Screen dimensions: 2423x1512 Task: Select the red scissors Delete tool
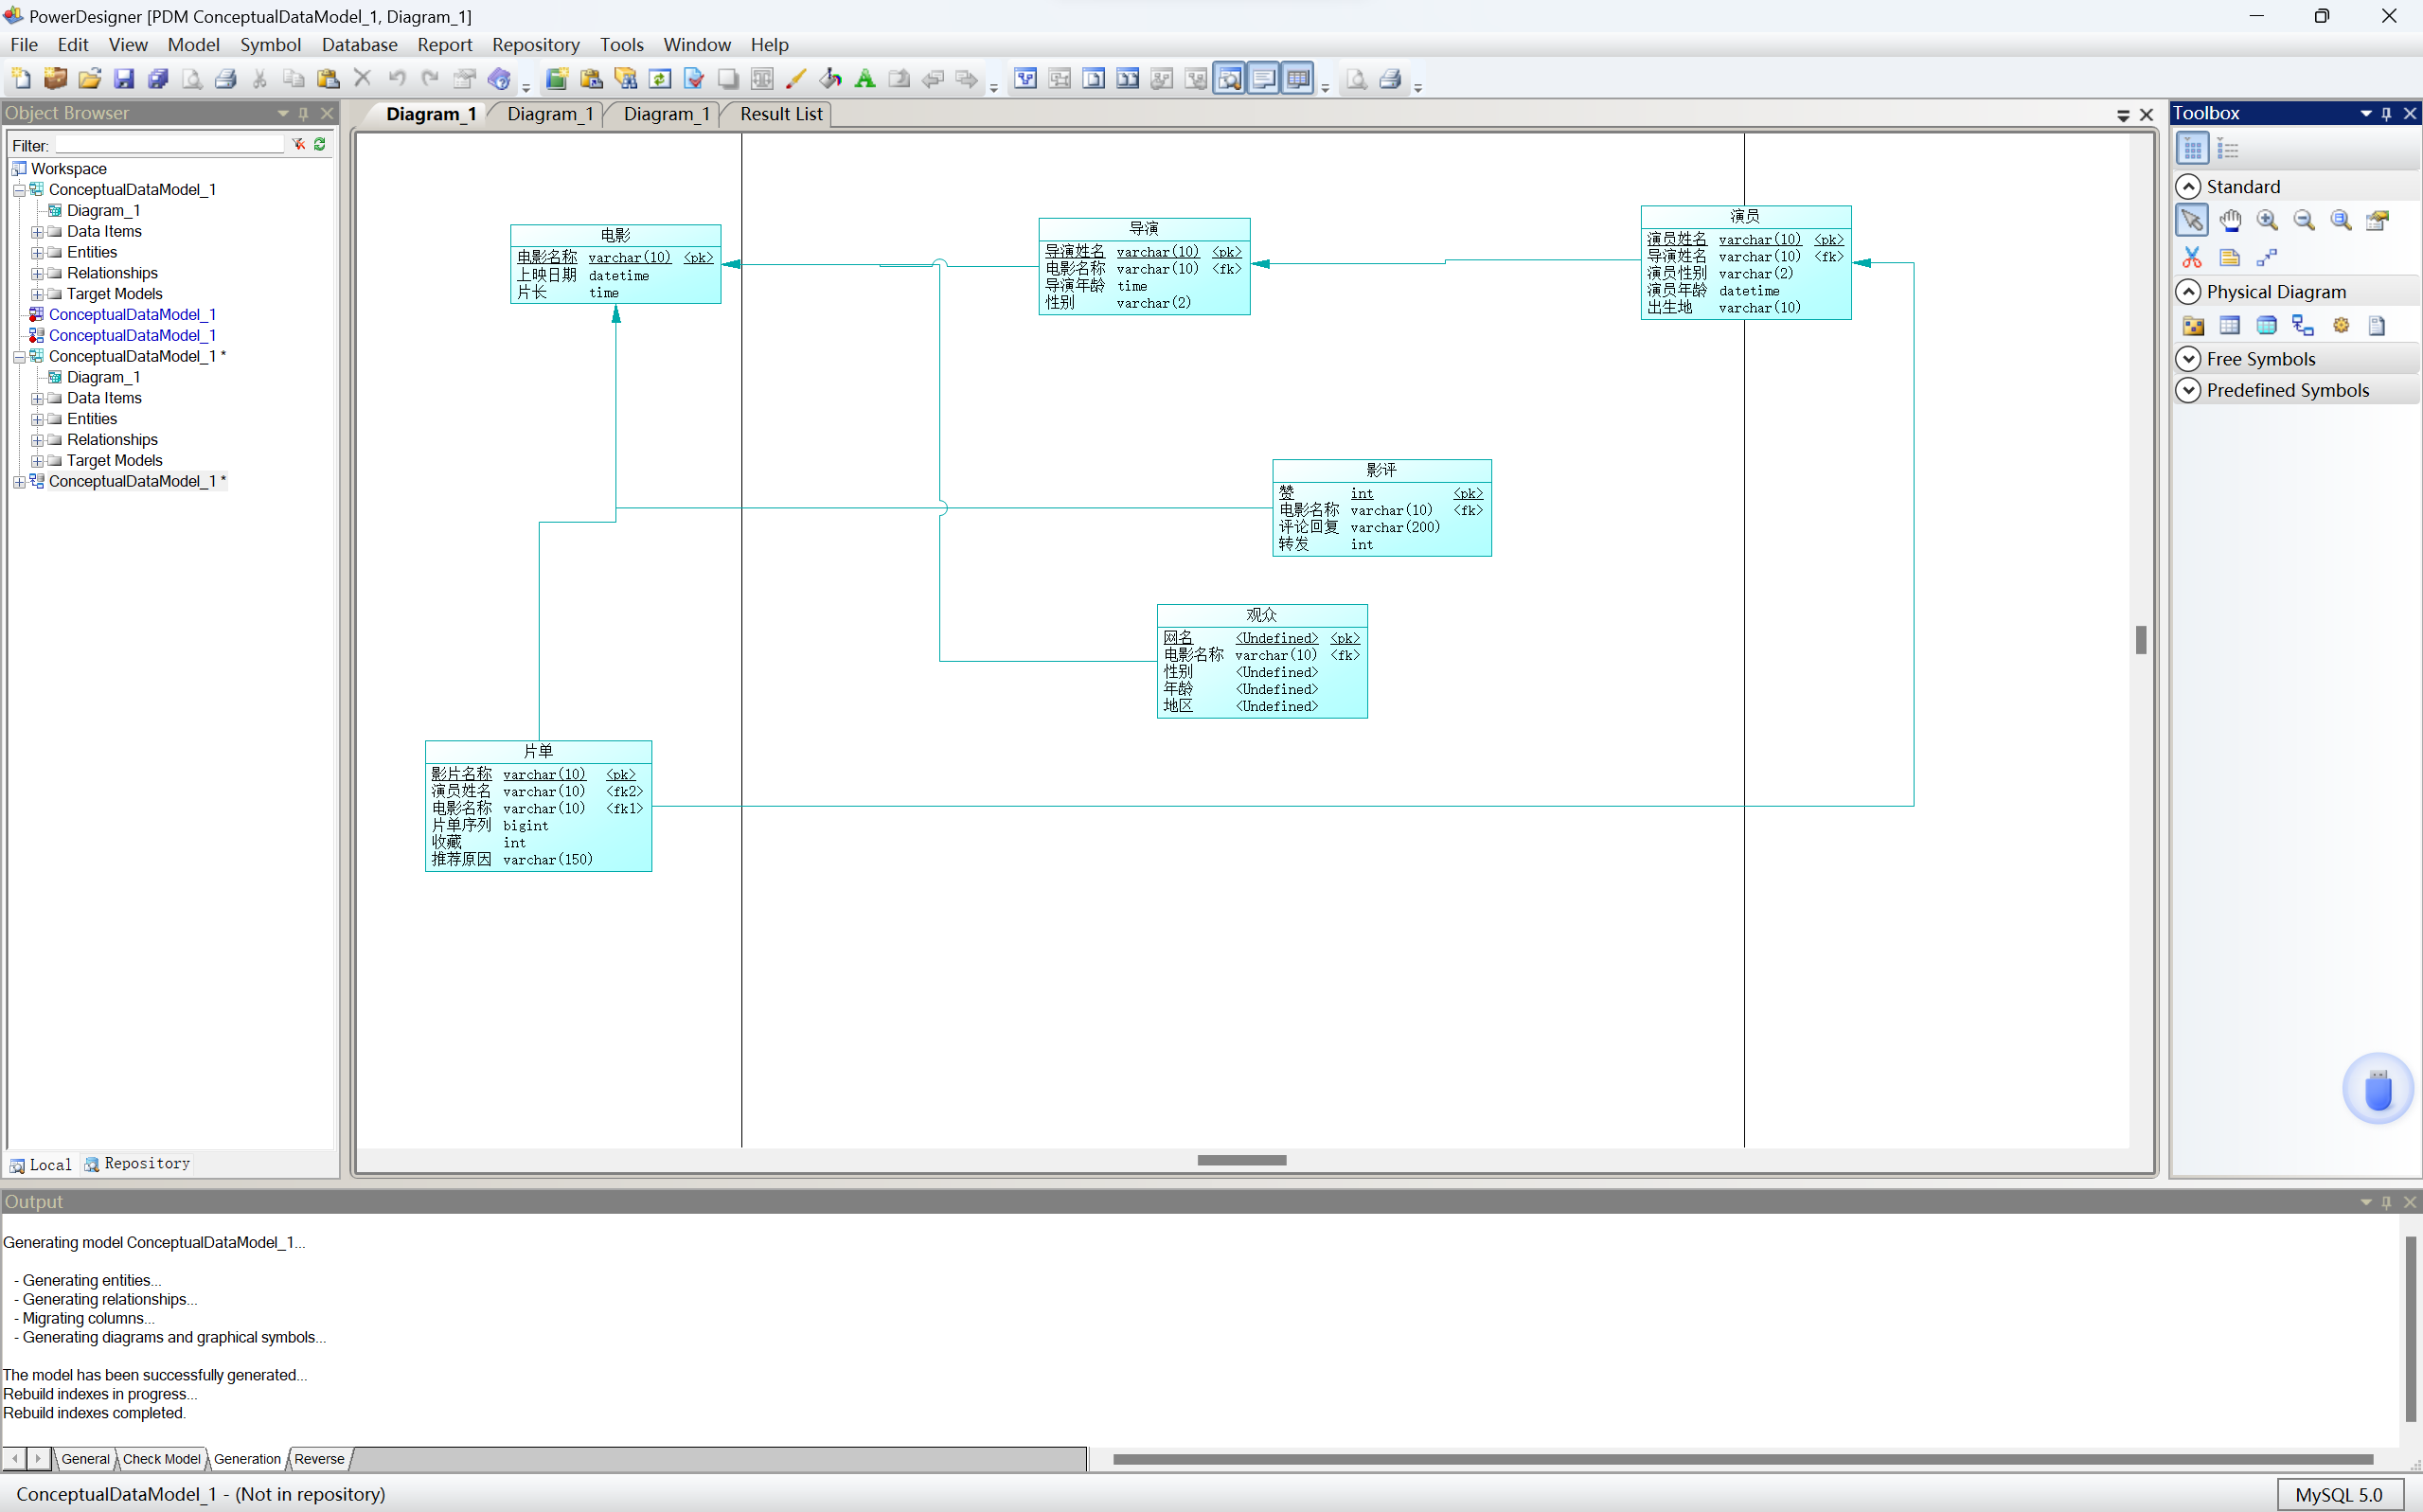pos(2191,258)
